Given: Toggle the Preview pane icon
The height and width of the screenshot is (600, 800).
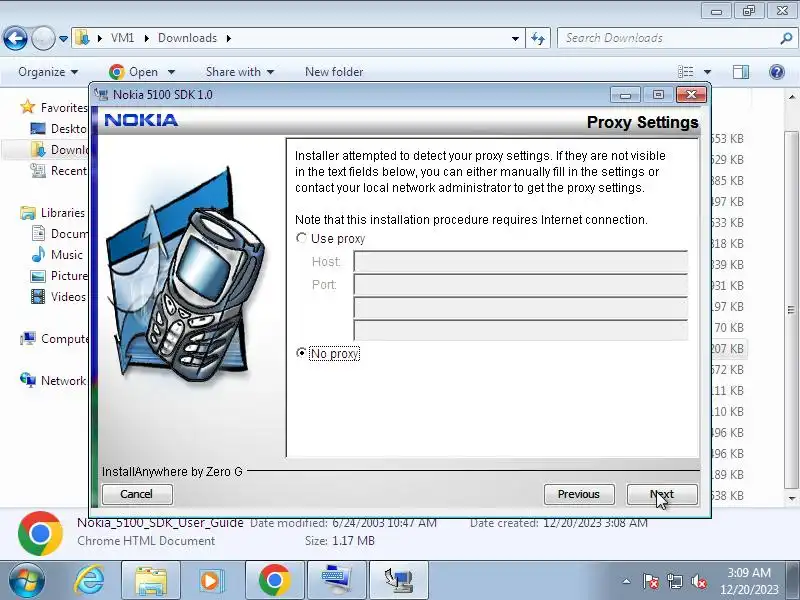Looking at the screenshot, I should (741, 72).
